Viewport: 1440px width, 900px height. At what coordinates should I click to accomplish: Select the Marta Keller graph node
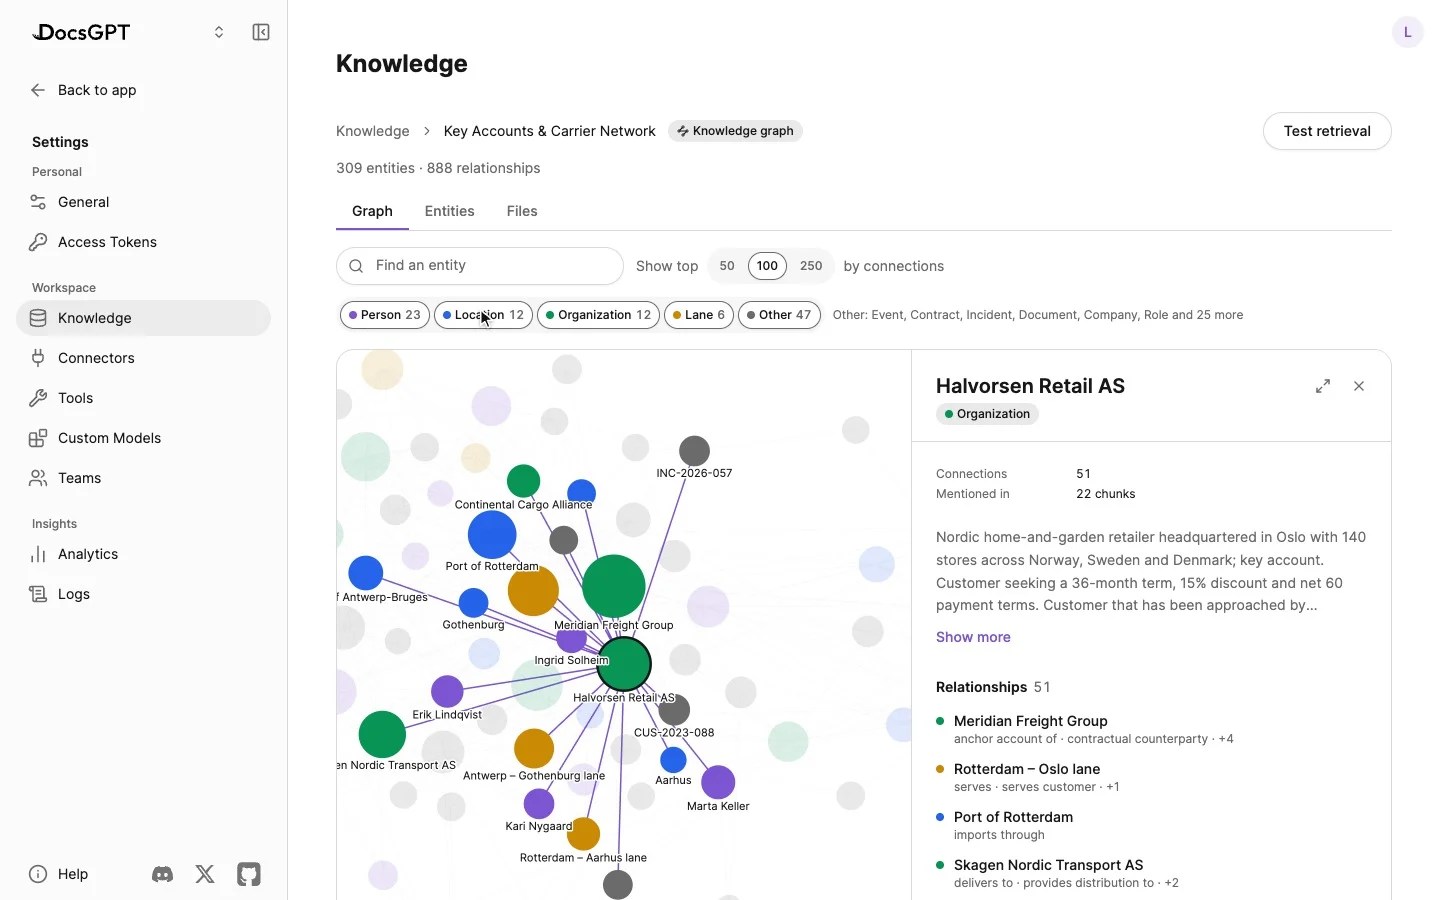[718, 782]
